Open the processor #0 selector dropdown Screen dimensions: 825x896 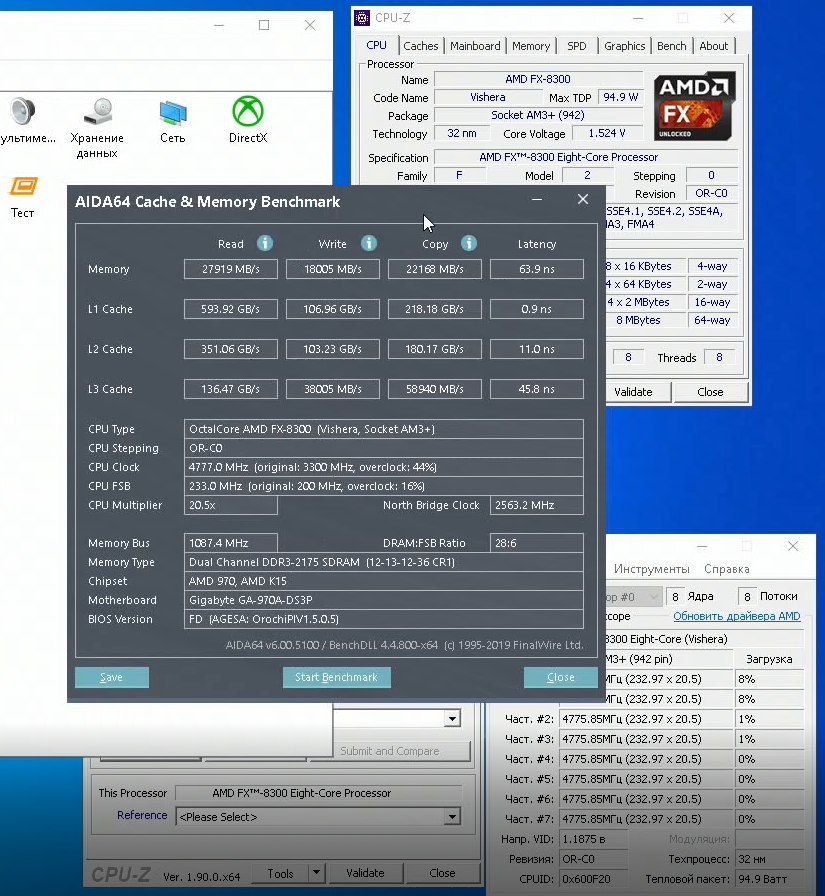(x=633, y=597)
